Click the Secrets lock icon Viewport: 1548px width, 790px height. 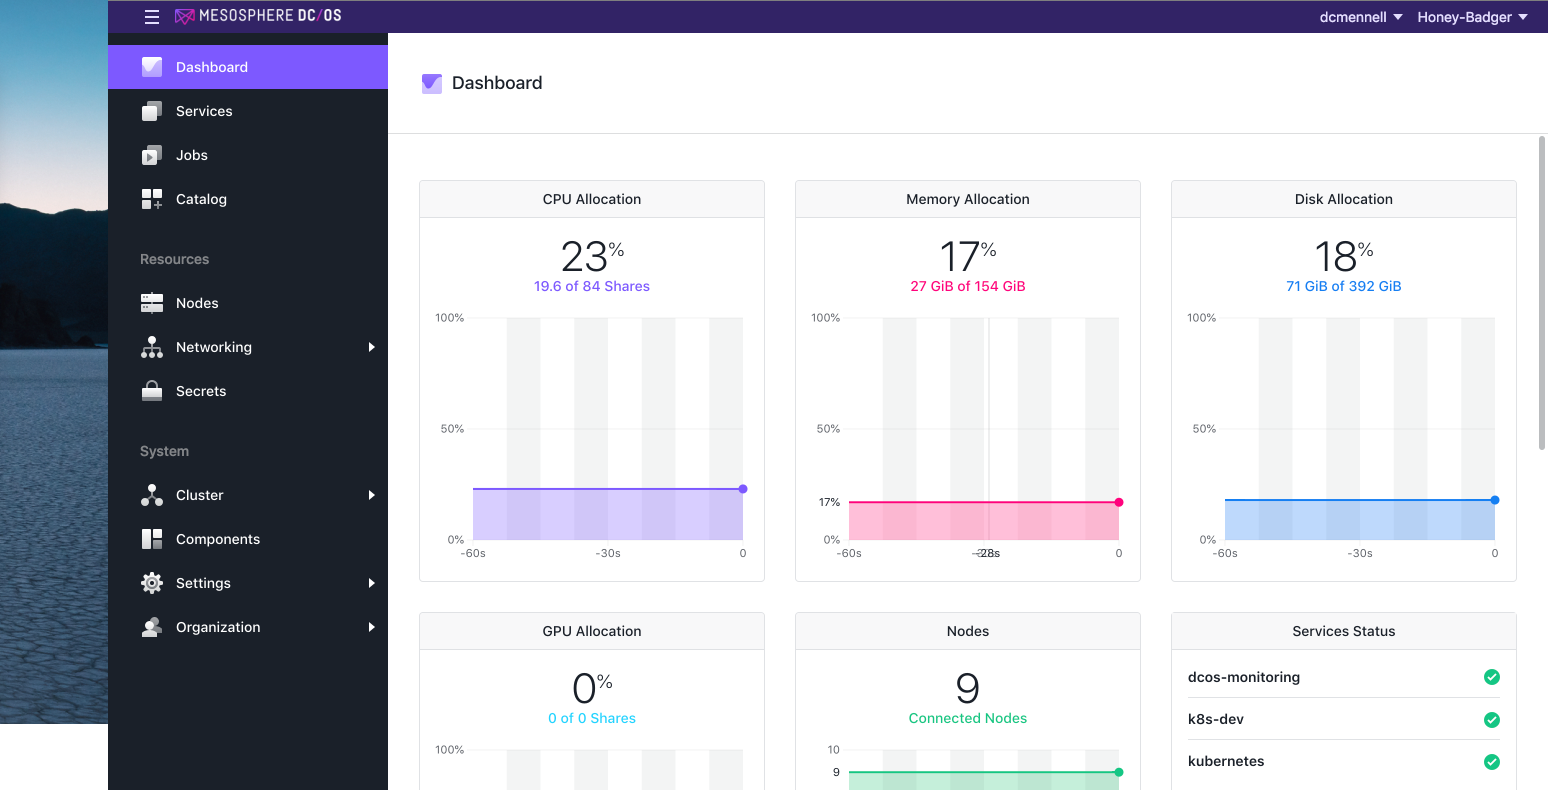[152, 391]
